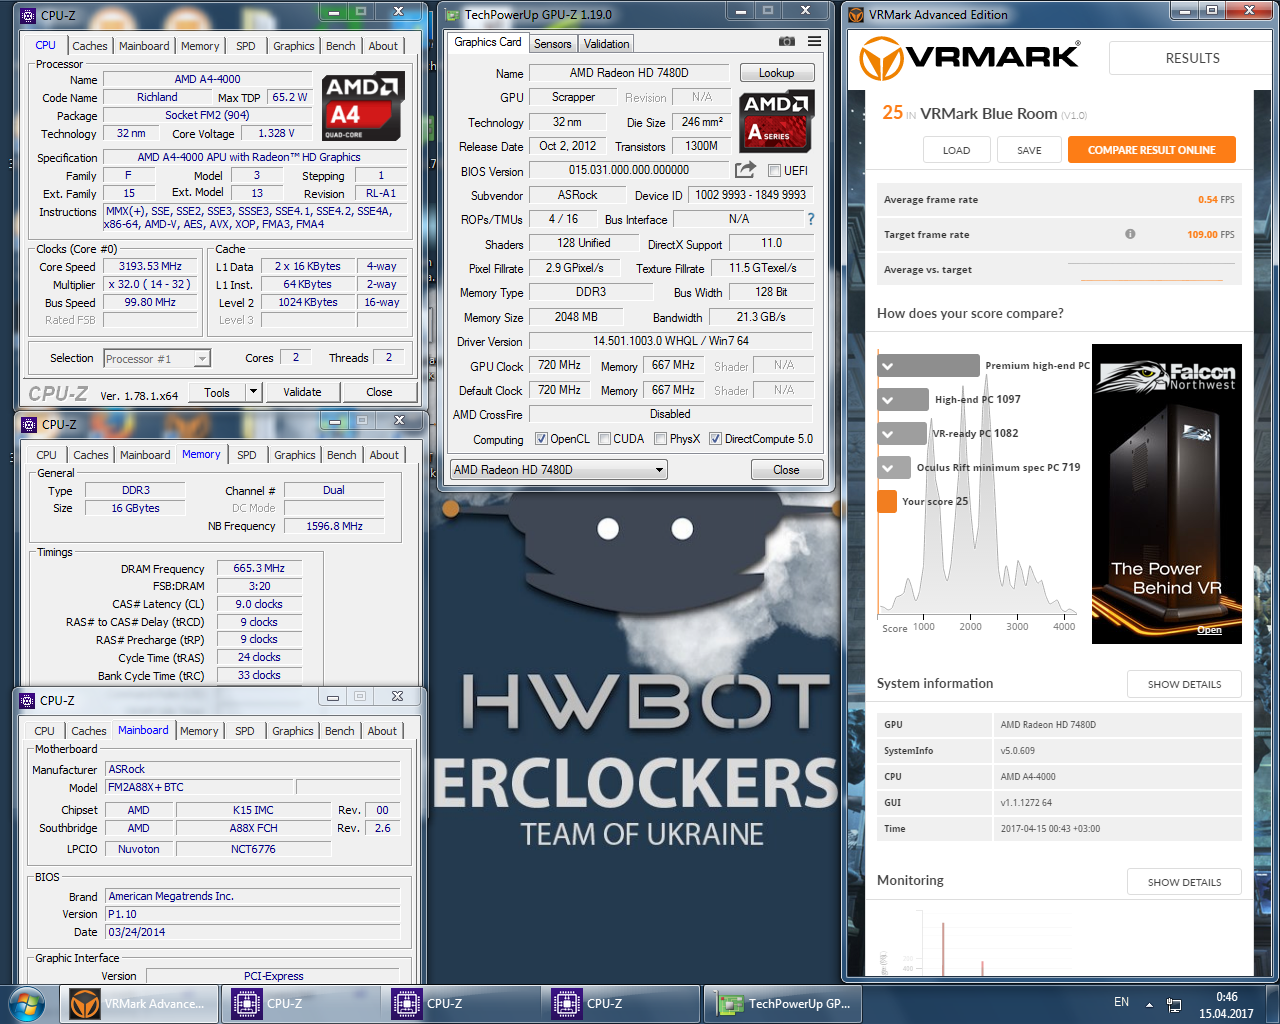Image resolution: width=1280 pixels, height=1024 pixels.
Task: Expand the Oculus Rift minimum spec comparison bar
Action: point(894,467)
